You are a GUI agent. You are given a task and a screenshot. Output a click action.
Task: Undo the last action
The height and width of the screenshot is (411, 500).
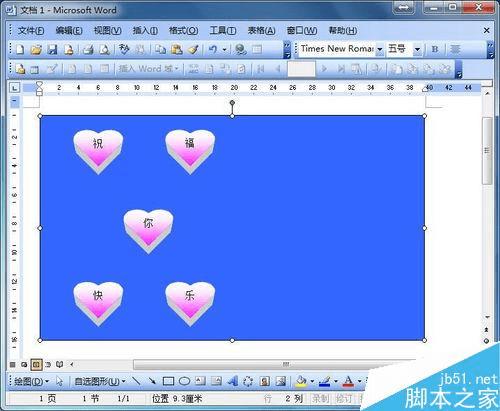(213, 50)
